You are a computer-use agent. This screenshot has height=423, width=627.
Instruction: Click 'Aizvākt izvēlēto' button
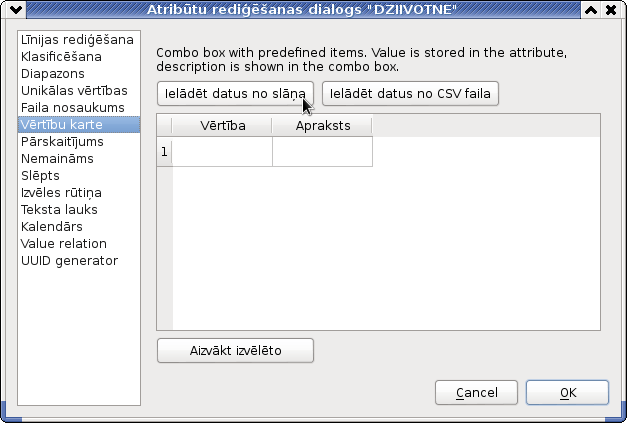pyautogui.click(x=235, y=351)
